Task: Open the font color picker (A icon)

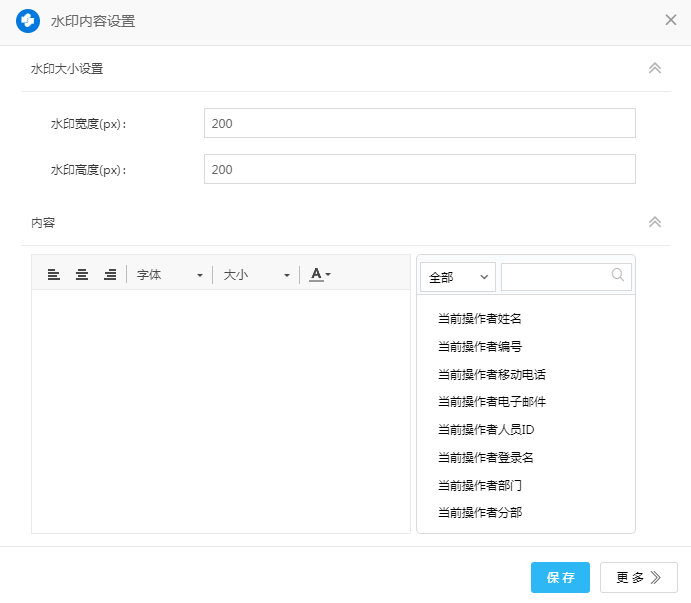Action: pos(319,274)
